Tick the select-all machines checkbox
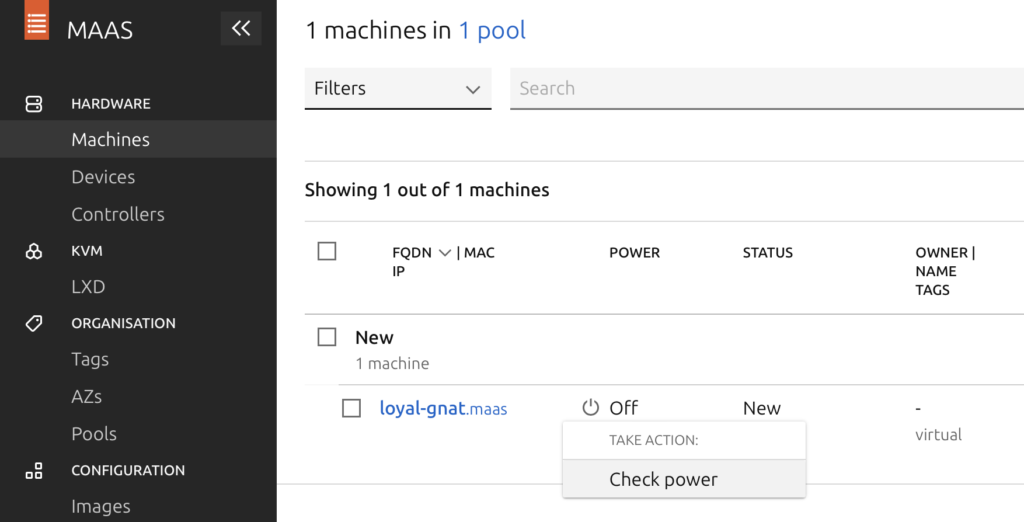The image size is (1024, 522). [x=327, y=251]
